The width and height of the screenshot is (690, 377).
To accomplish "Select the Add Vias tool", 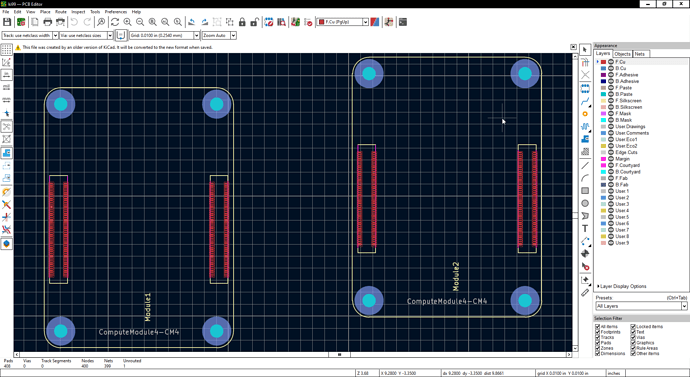I will click(585, 114).
